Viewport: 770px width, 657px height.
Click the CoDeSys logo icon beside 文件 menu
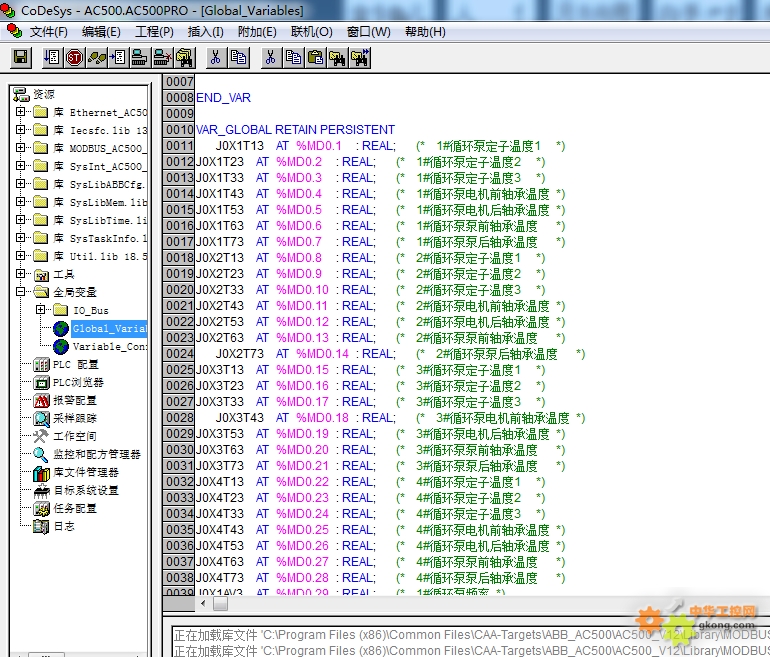pos(14,31)
